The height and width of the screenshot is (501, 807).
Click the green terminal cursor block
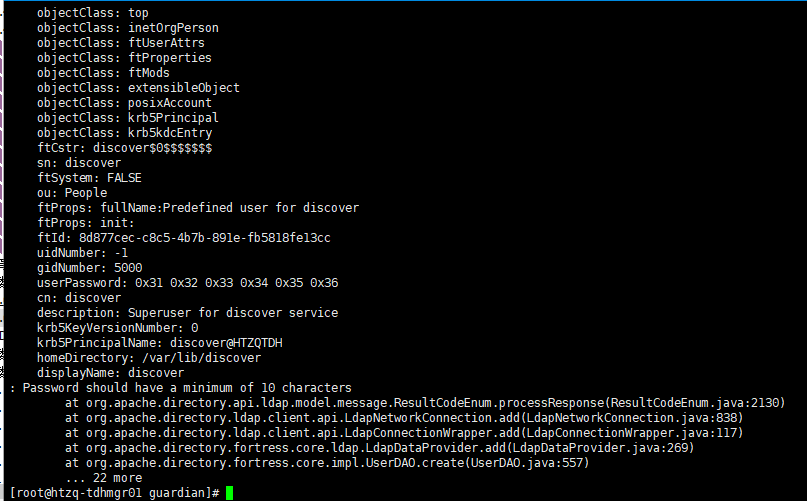click(230, 493)
